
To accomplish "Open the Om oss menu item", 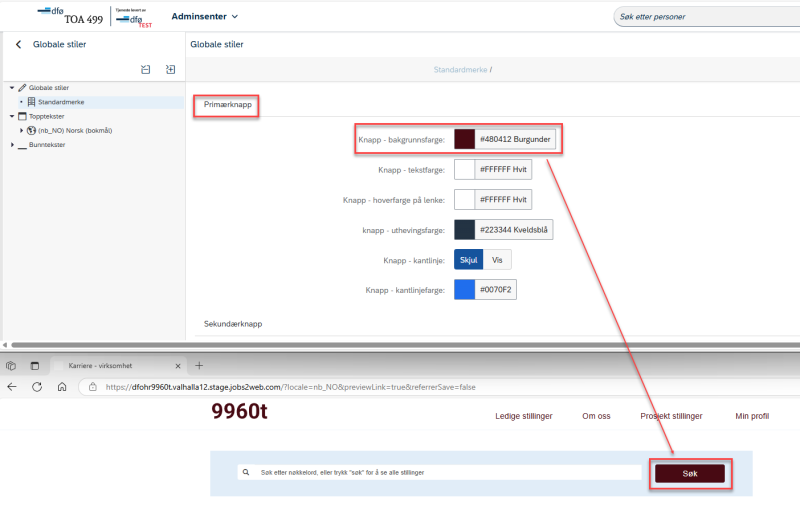I will [596, 416].
